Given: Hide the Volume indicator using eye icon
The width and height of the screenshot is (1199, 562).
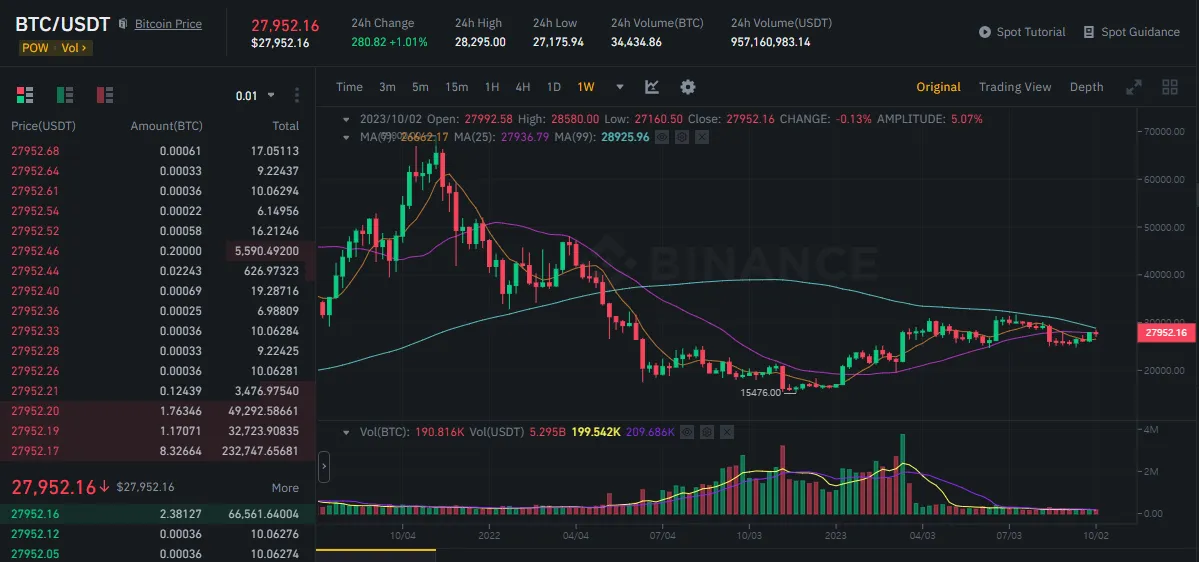Looking at the screenshot, I should [x=688, y=432].
